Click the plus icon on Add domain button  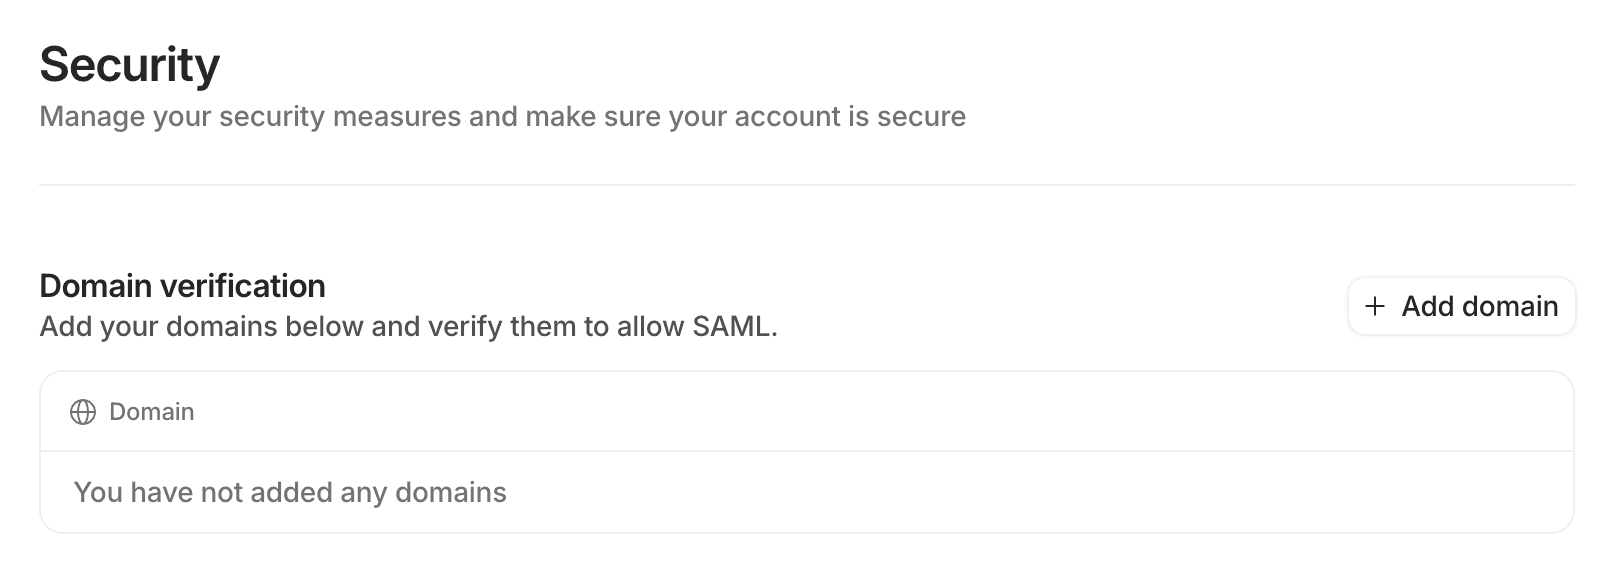1377,307
